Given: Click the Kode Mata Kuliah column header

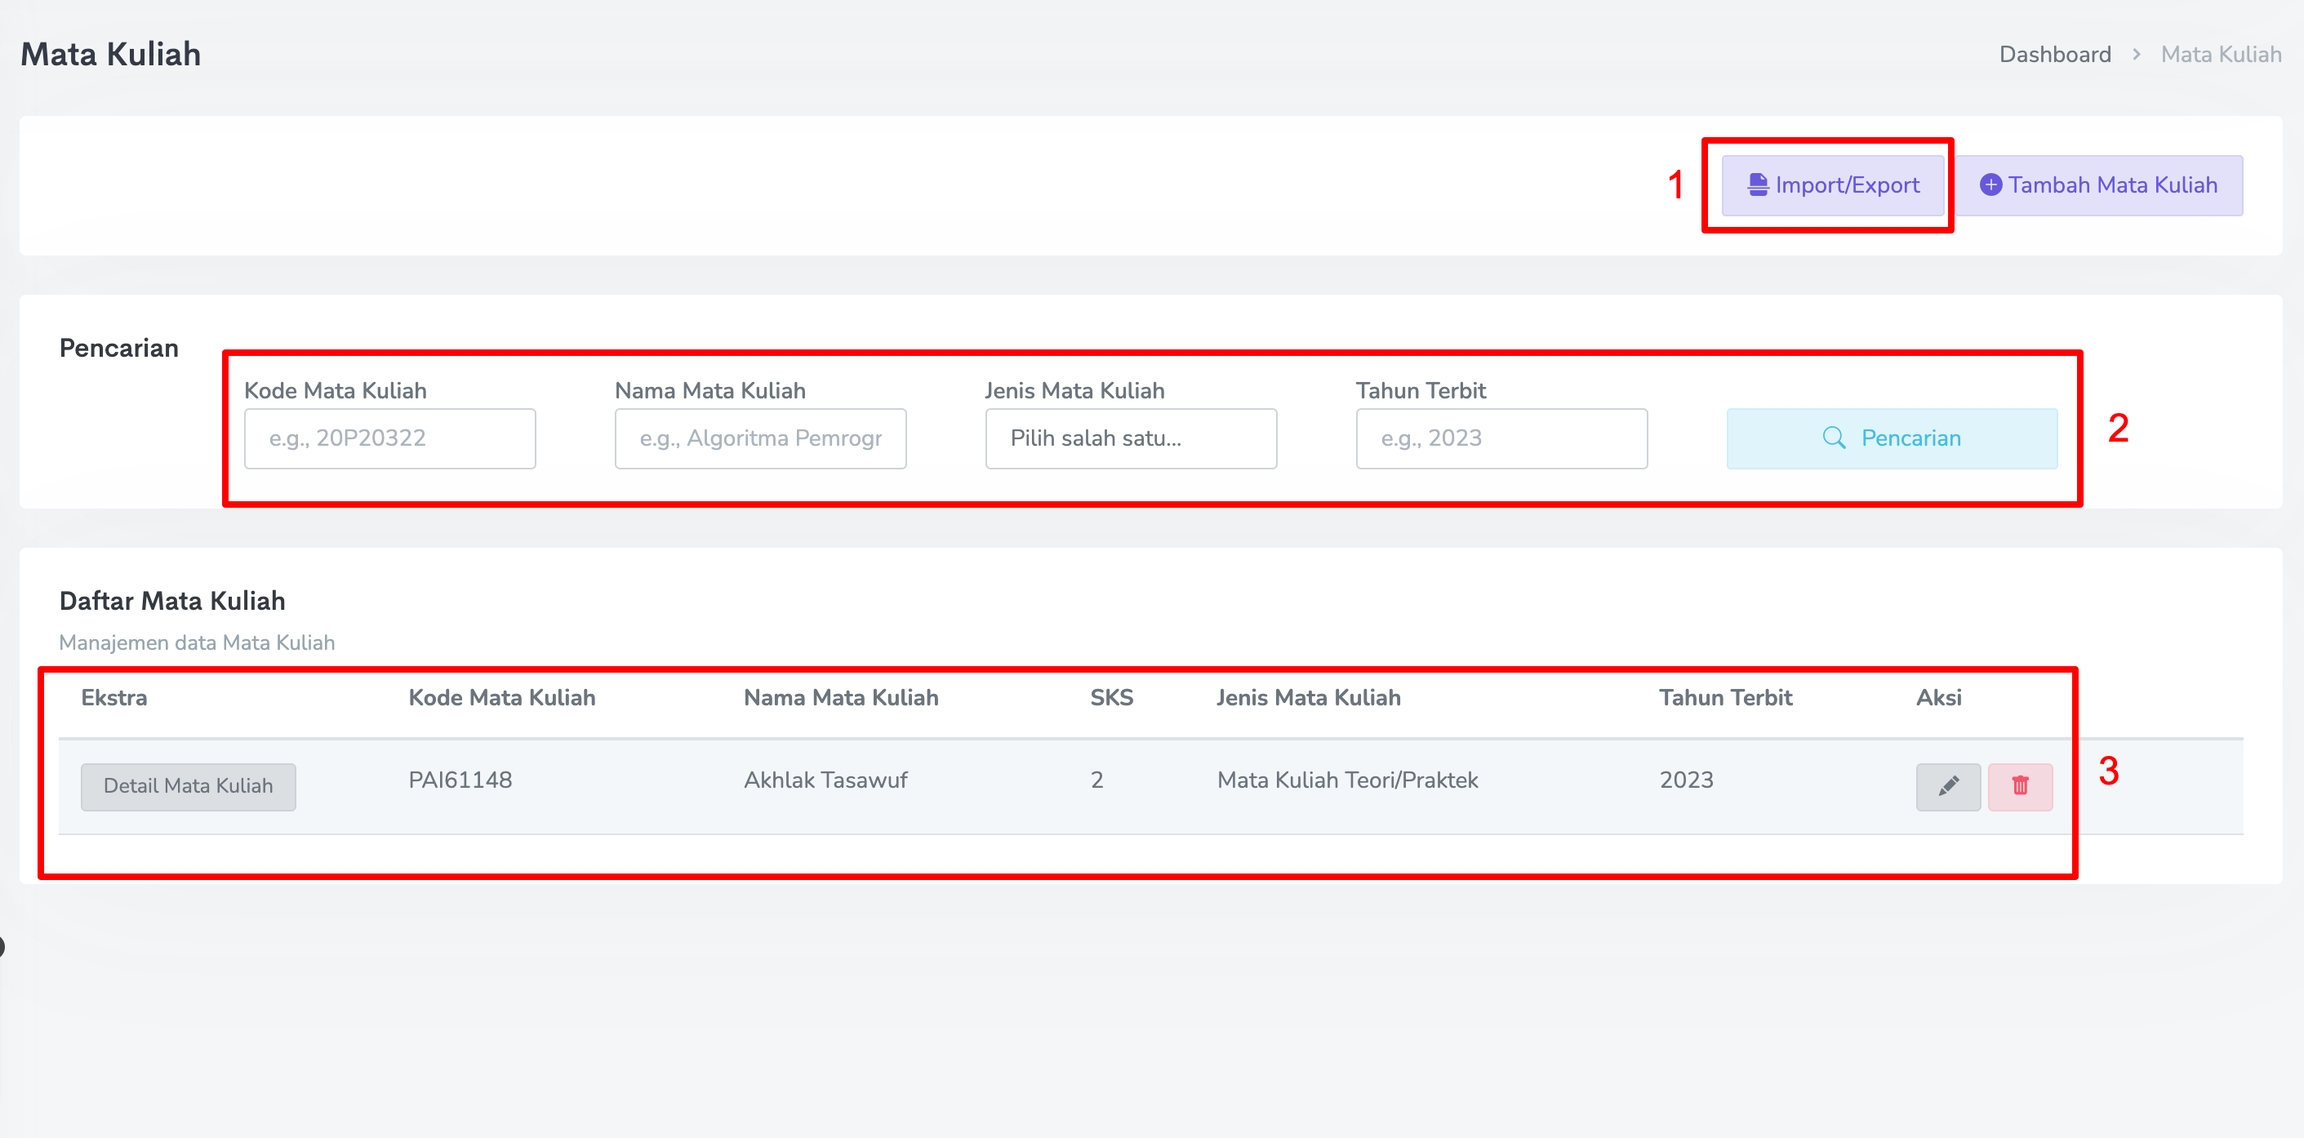Looking at the screenshot, I should [x=501, y=698].
